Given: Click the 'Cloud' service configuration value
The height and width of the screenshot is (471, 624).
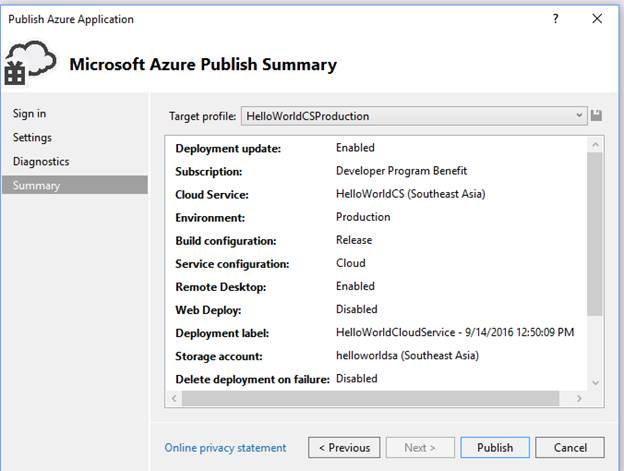Looking at the screenshot, I should [x=351, y=263].
